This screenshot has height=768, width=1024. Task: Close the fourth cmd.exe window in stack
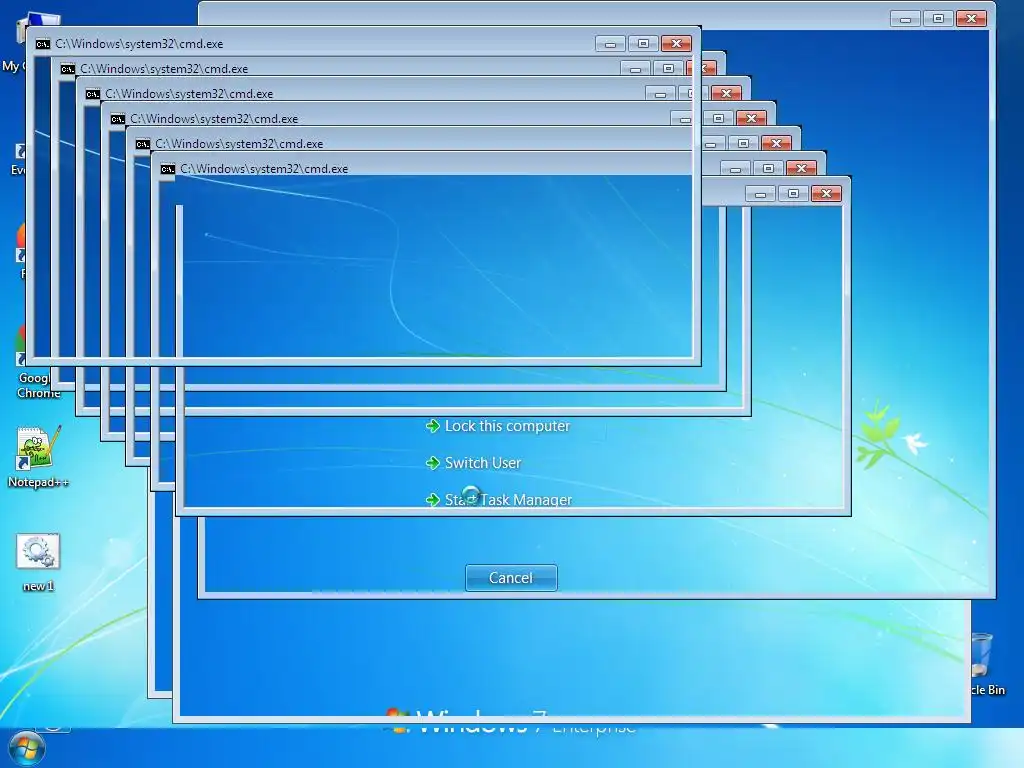point(751,118)
